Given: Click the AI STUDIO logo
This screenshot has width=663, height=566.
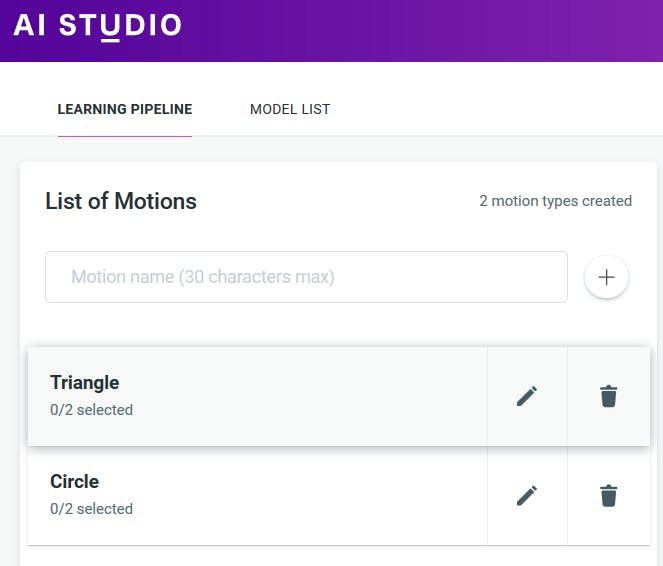Looking at the screenshot, I should [x=98, y=26].
